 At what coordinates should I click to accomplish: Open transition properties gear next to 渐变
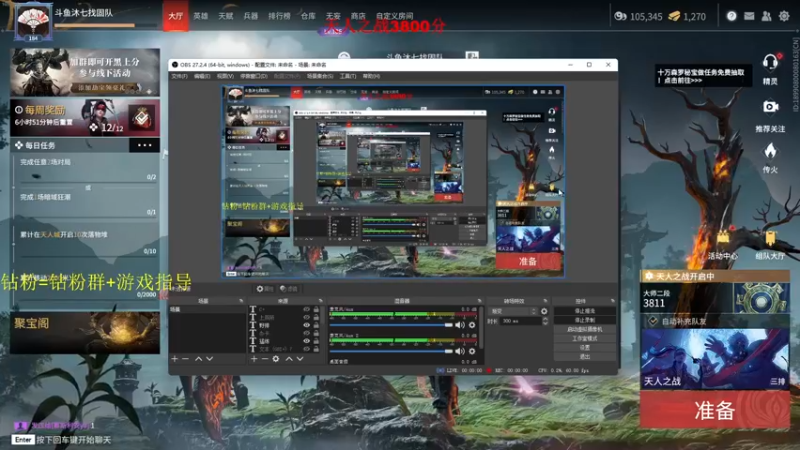click(544, 311)
